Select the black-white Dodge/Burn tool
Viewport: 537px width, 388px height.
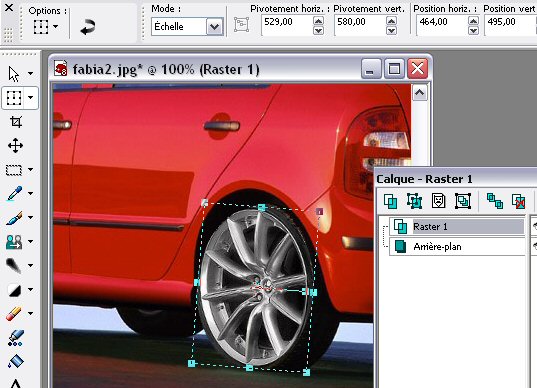click(14, 290)
